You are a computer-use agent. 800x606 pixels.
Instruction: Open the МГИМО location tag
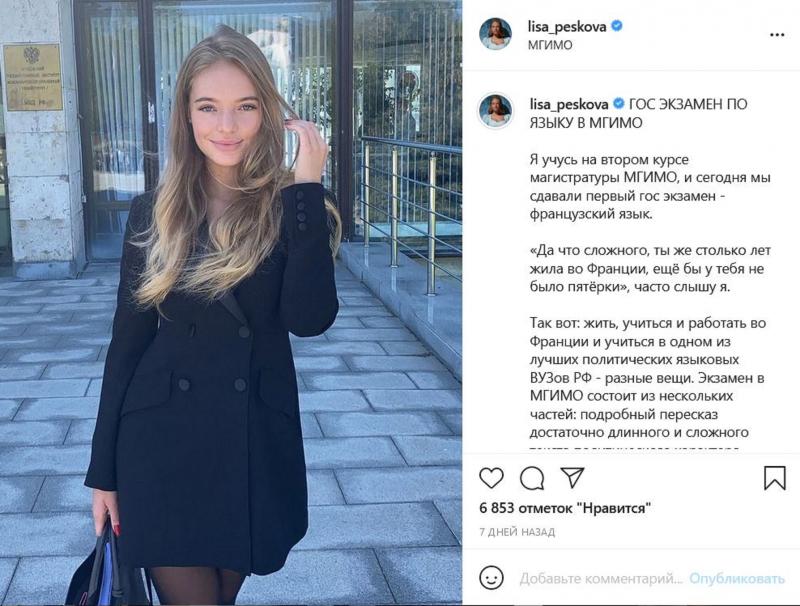(x=550, y=45)
